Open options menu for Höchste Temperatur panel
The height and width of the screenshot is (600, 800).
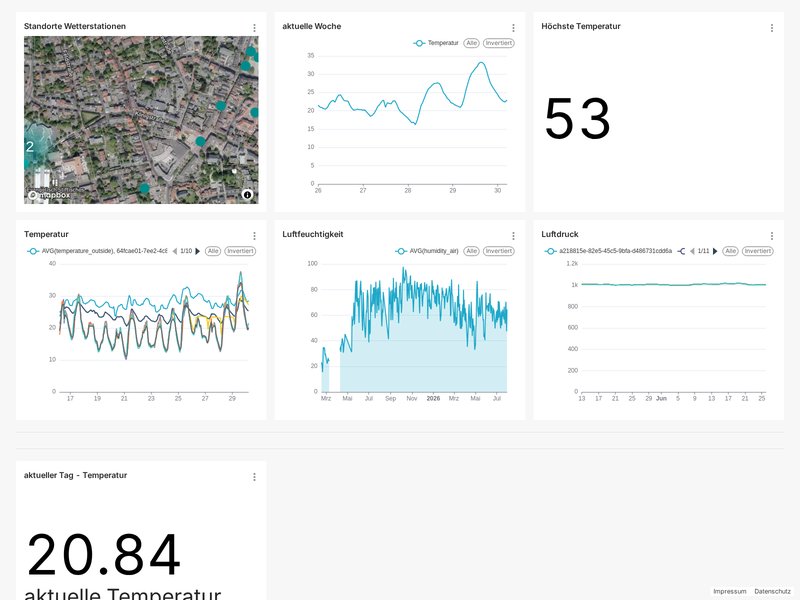pyautogui.click(x=772, y=28)
